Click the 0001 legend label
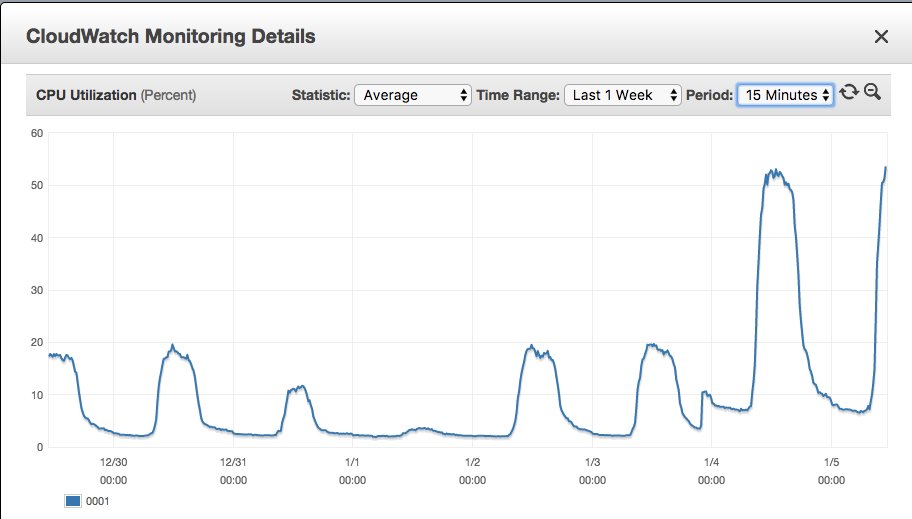Image resolution: width=912 pixels, height=519 pixels. coord(97,501)
